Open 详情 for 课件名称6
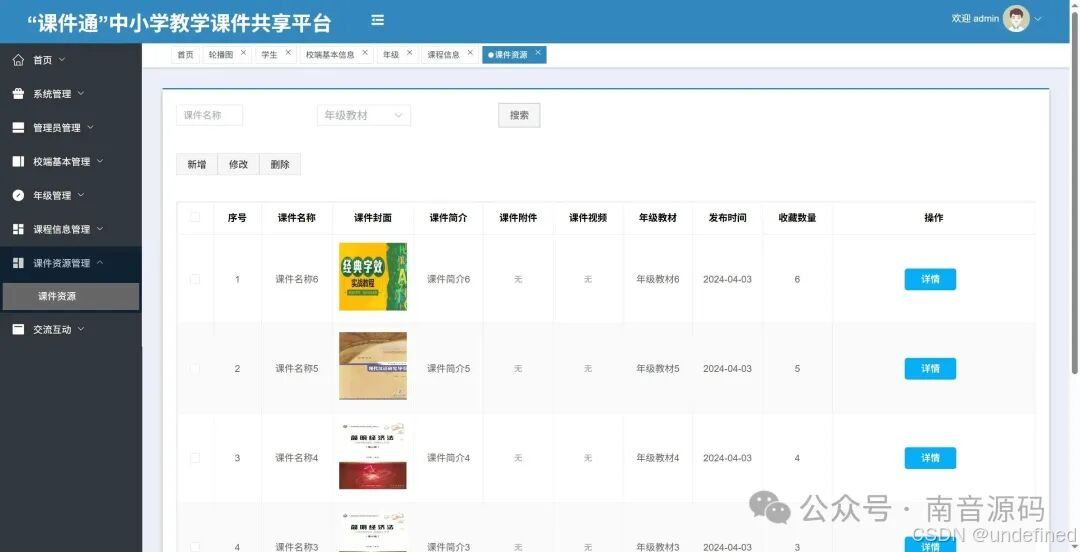 [x=930, y=279]
